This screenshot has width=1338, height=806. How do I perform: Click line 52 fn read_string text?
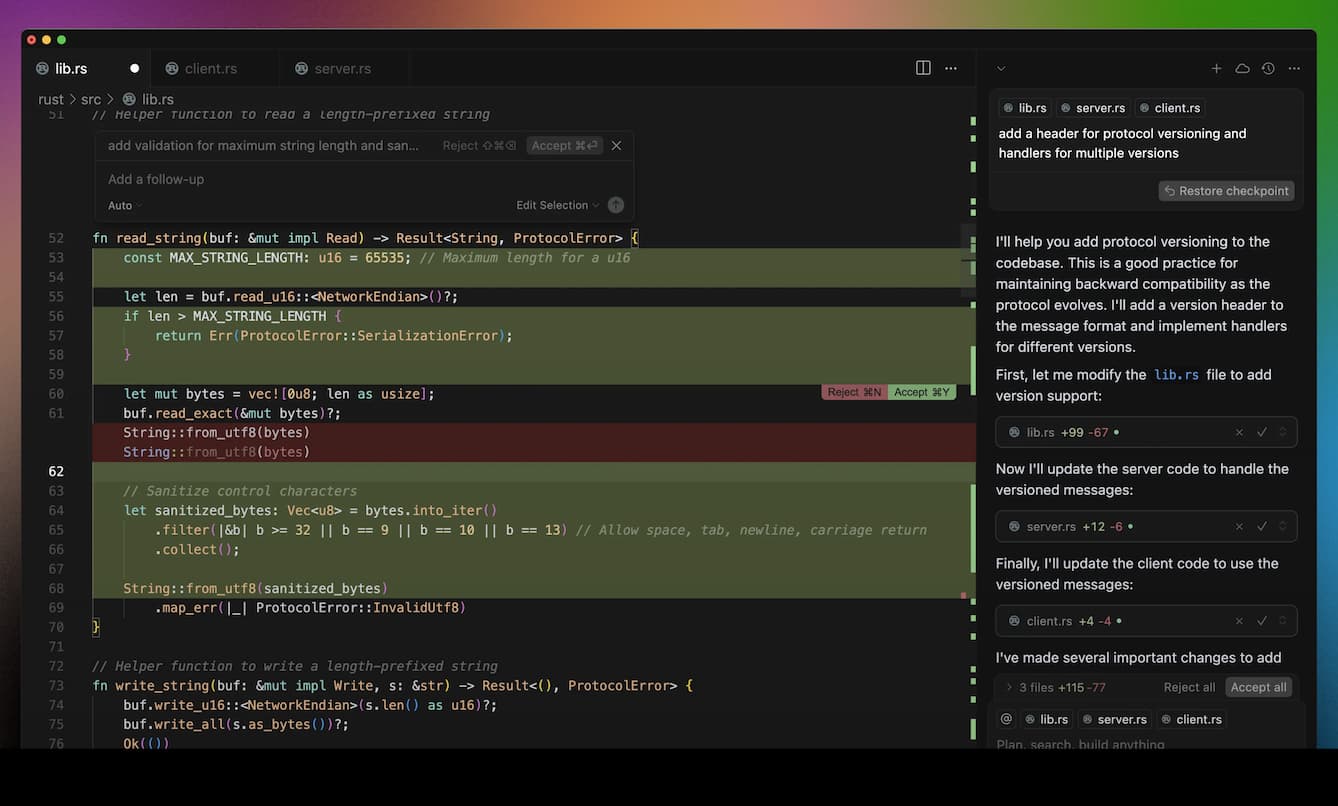pos(365,238)
